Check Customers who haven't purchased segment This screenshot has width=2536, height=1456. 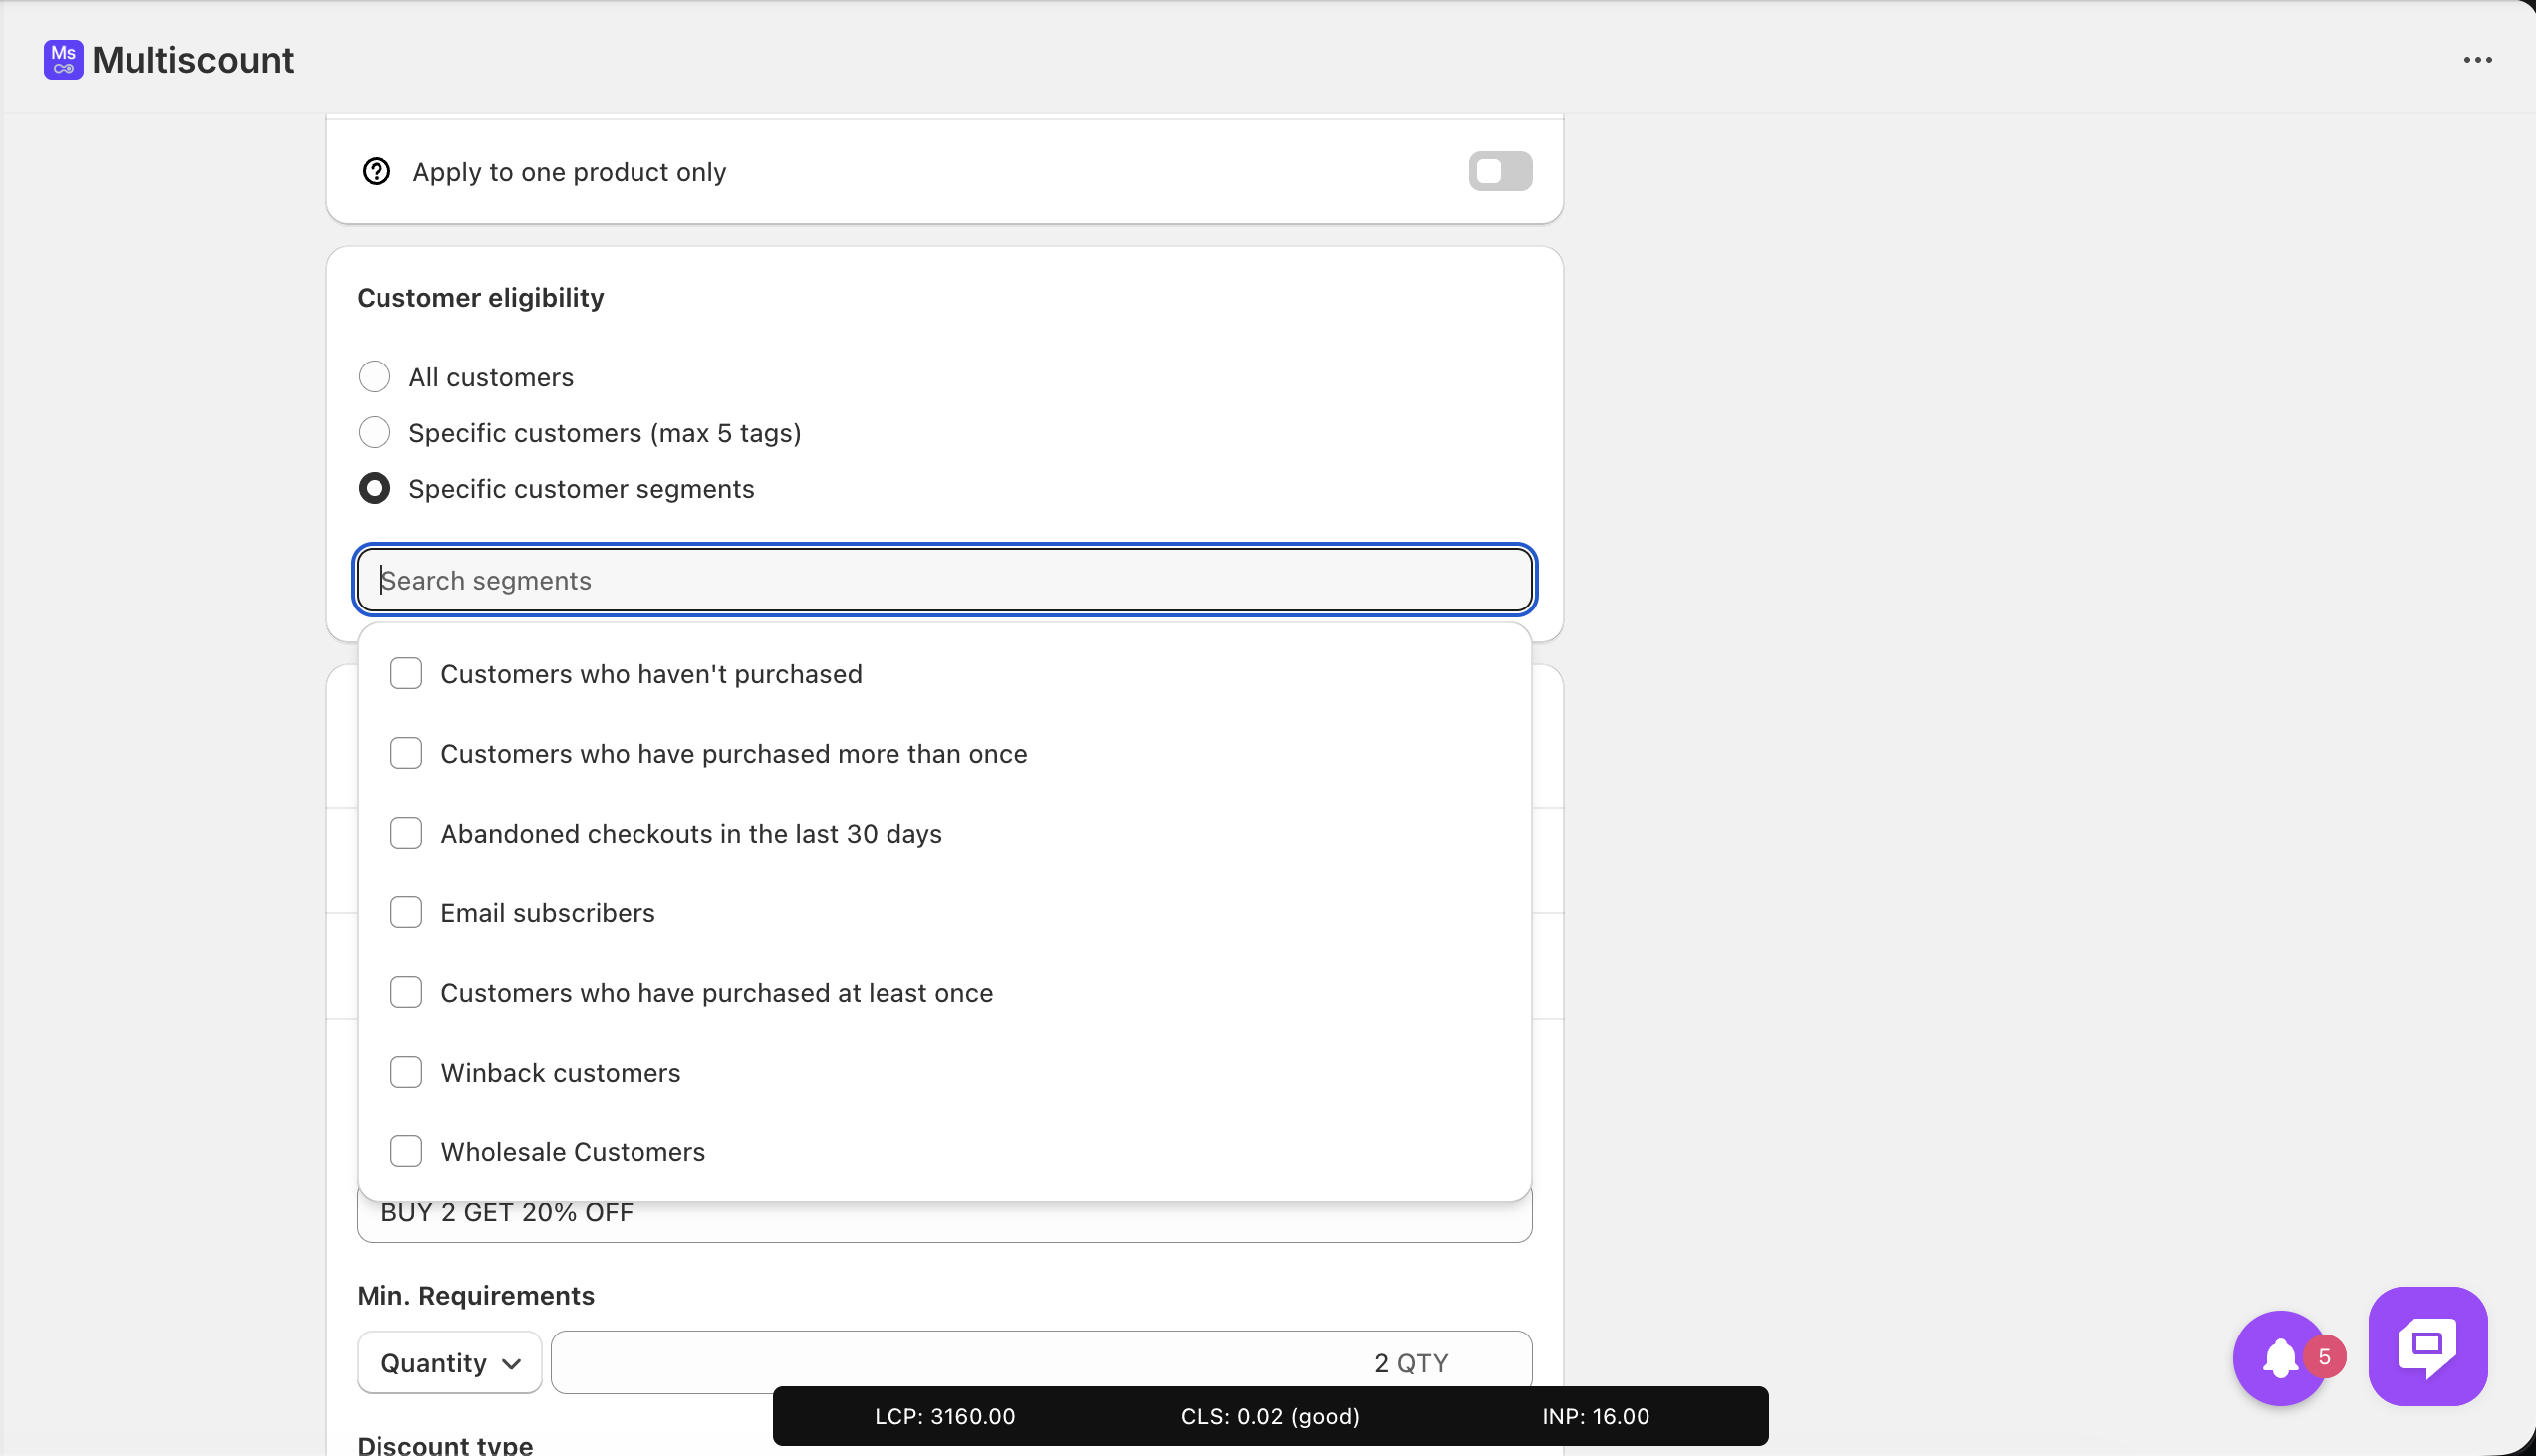pos(406,674)
